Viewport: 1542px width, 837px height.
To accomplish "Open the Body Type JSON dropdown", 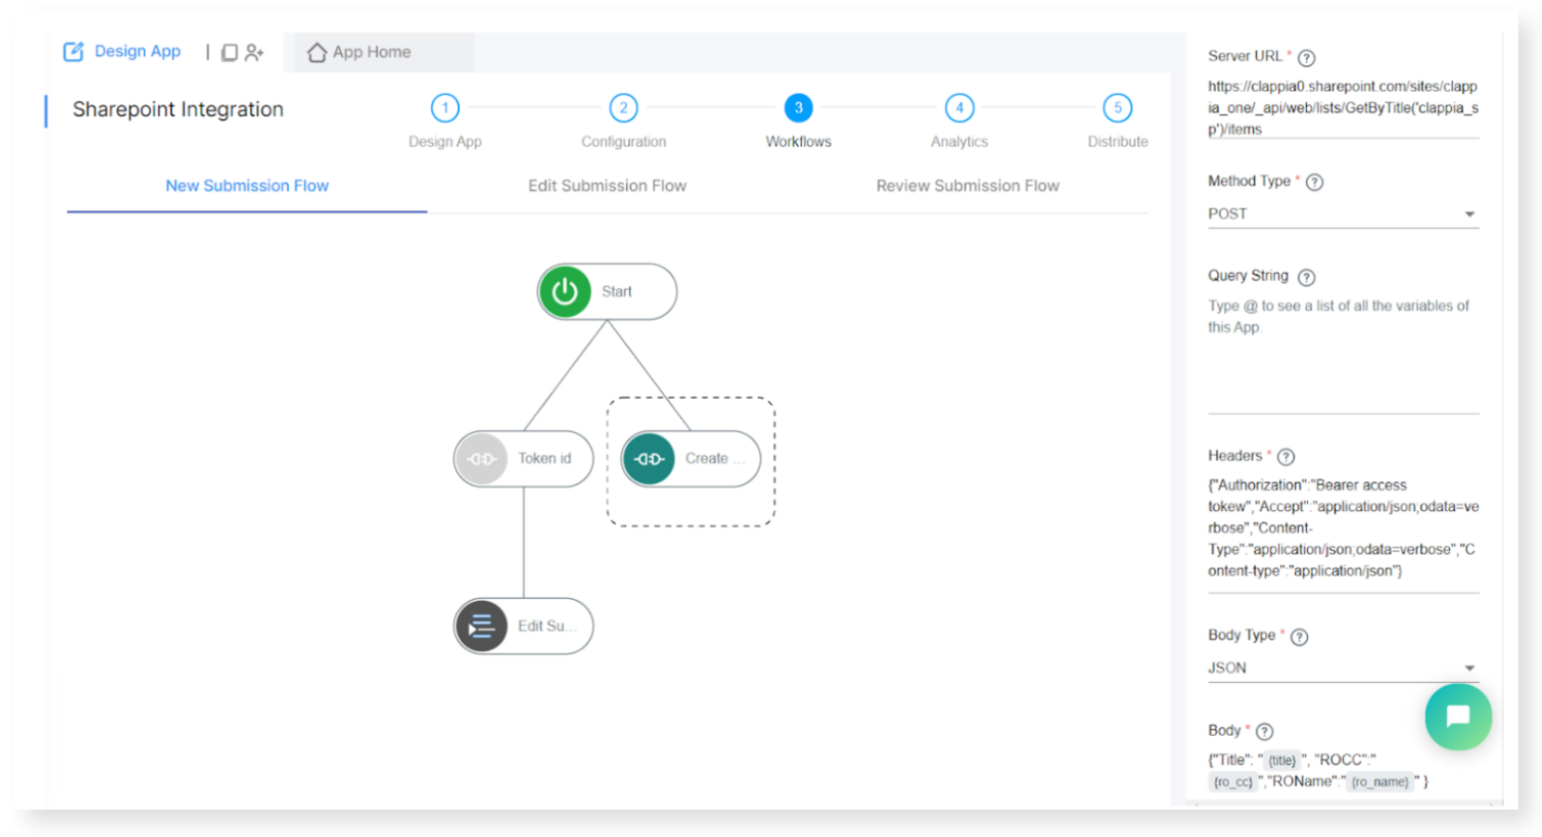I will click(x=1470, y=667).
